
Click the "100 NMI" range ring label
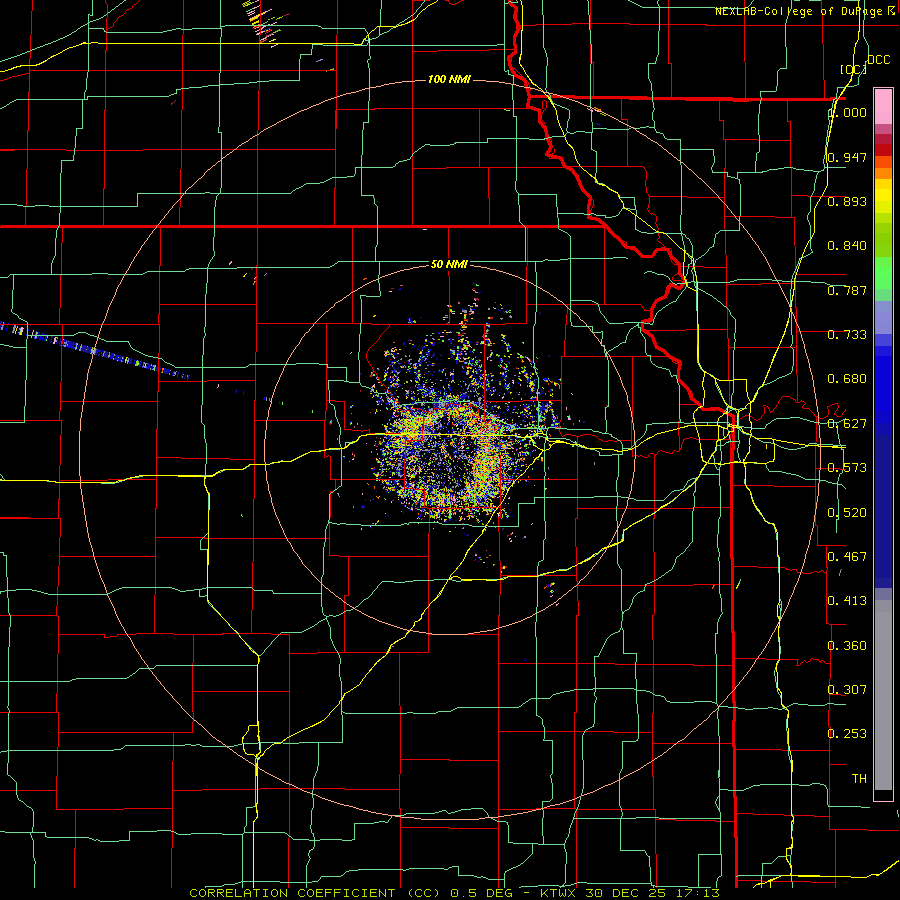(449, 79)
